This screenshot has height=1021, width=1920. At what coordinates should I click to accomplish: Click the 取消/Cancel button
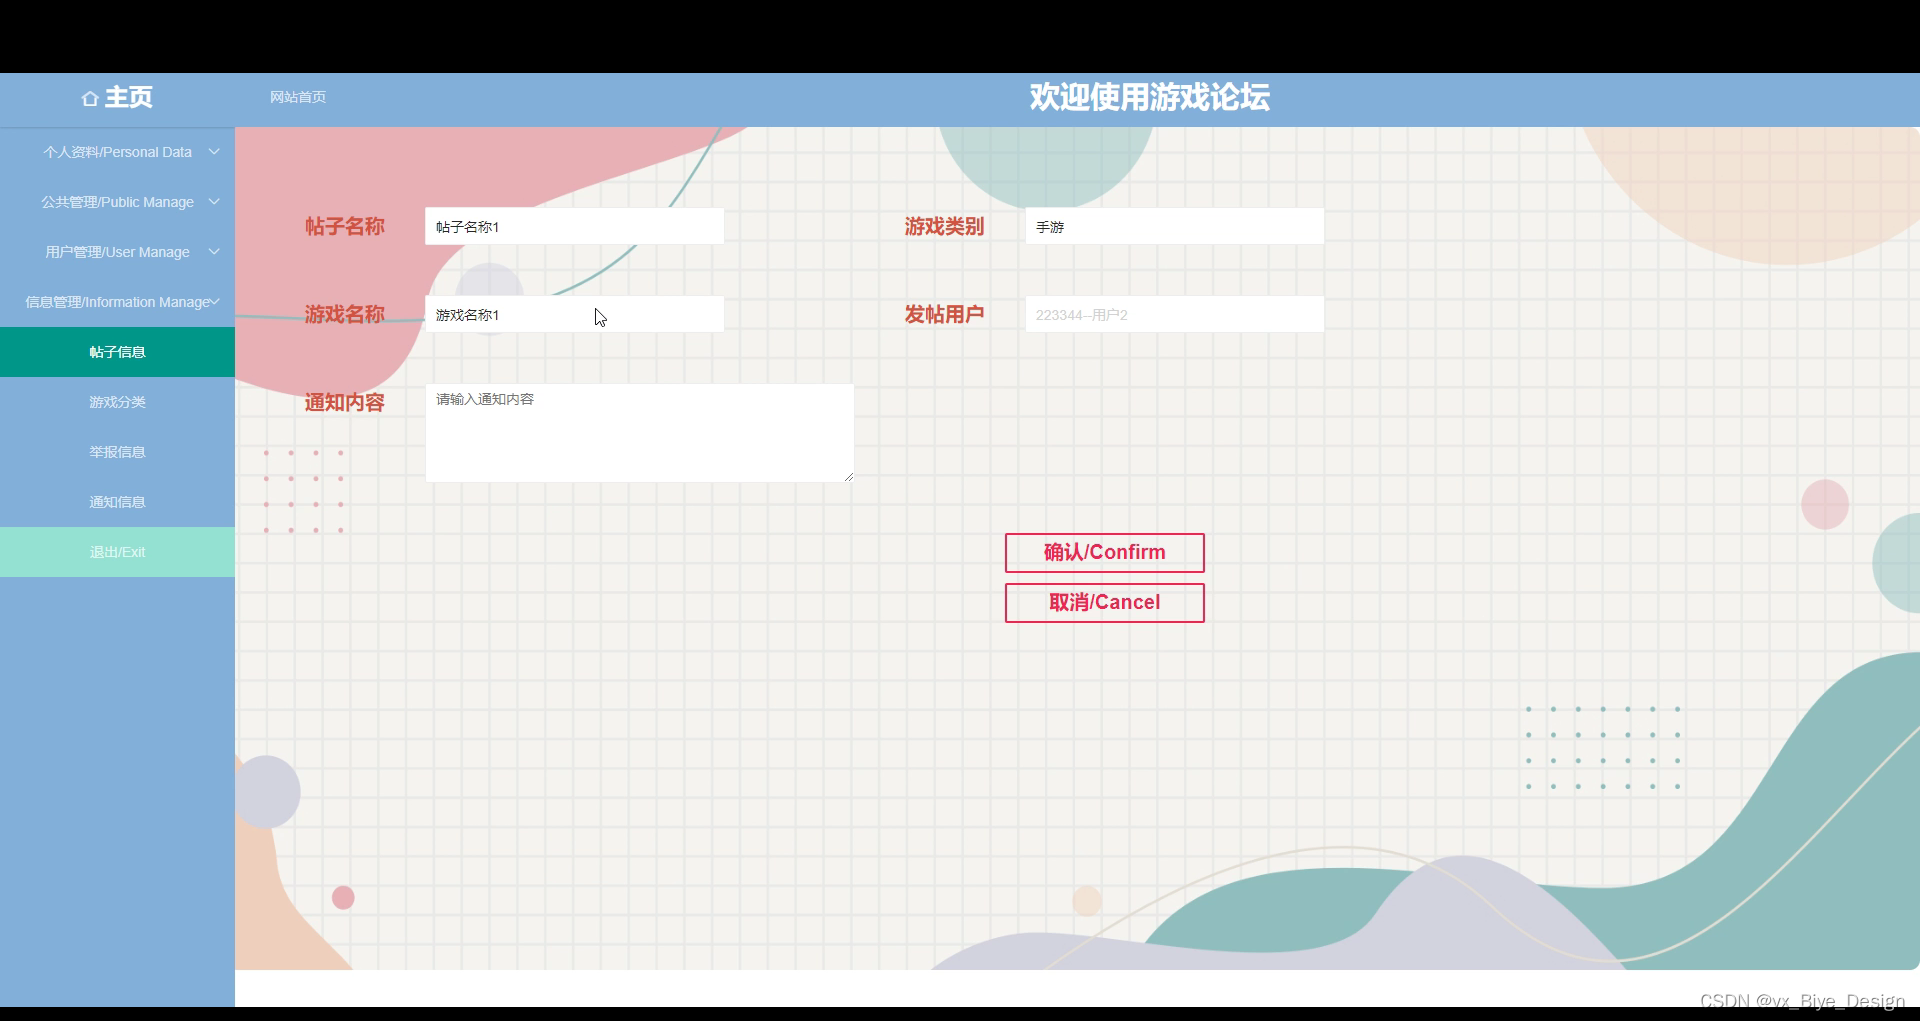click(1105, 603)
